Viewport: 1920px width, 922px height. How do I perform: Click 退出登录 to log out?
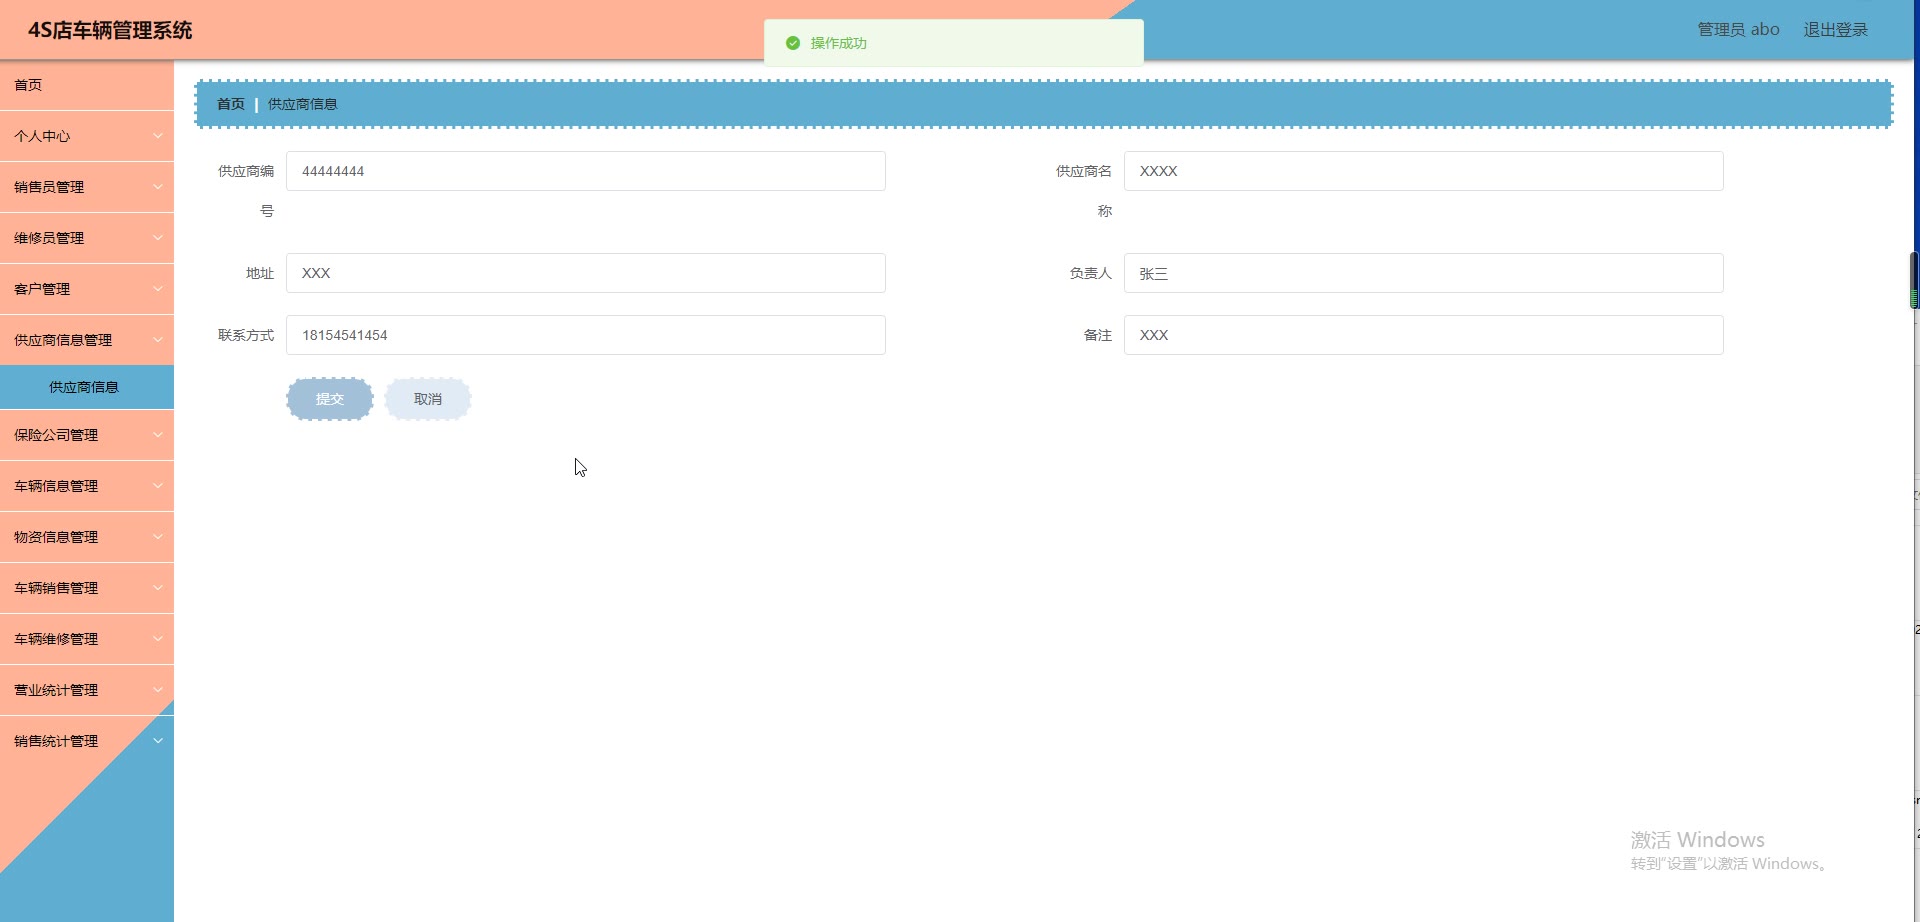coord(1836,30)
